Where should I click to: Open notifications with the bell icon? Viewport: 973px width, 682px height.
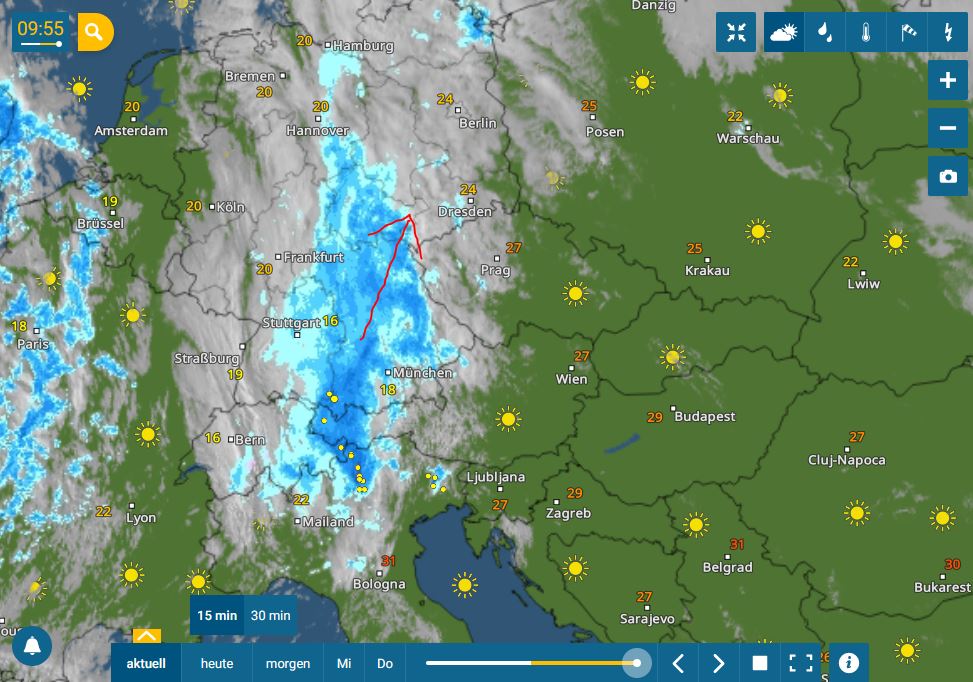32,646
